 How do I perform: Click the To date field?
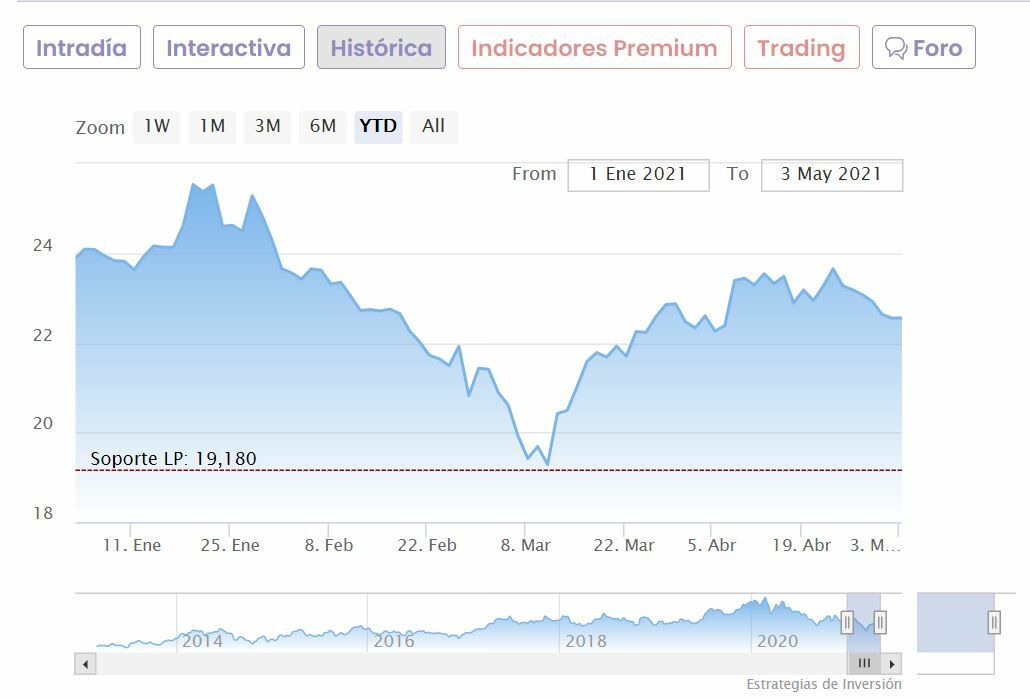[831, 174]
